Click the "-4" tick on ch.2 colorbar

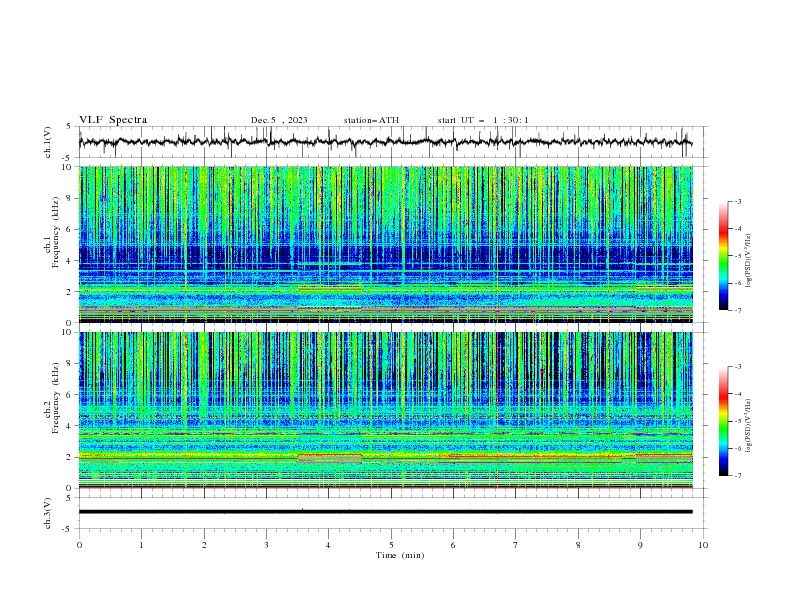coord(737,394)
